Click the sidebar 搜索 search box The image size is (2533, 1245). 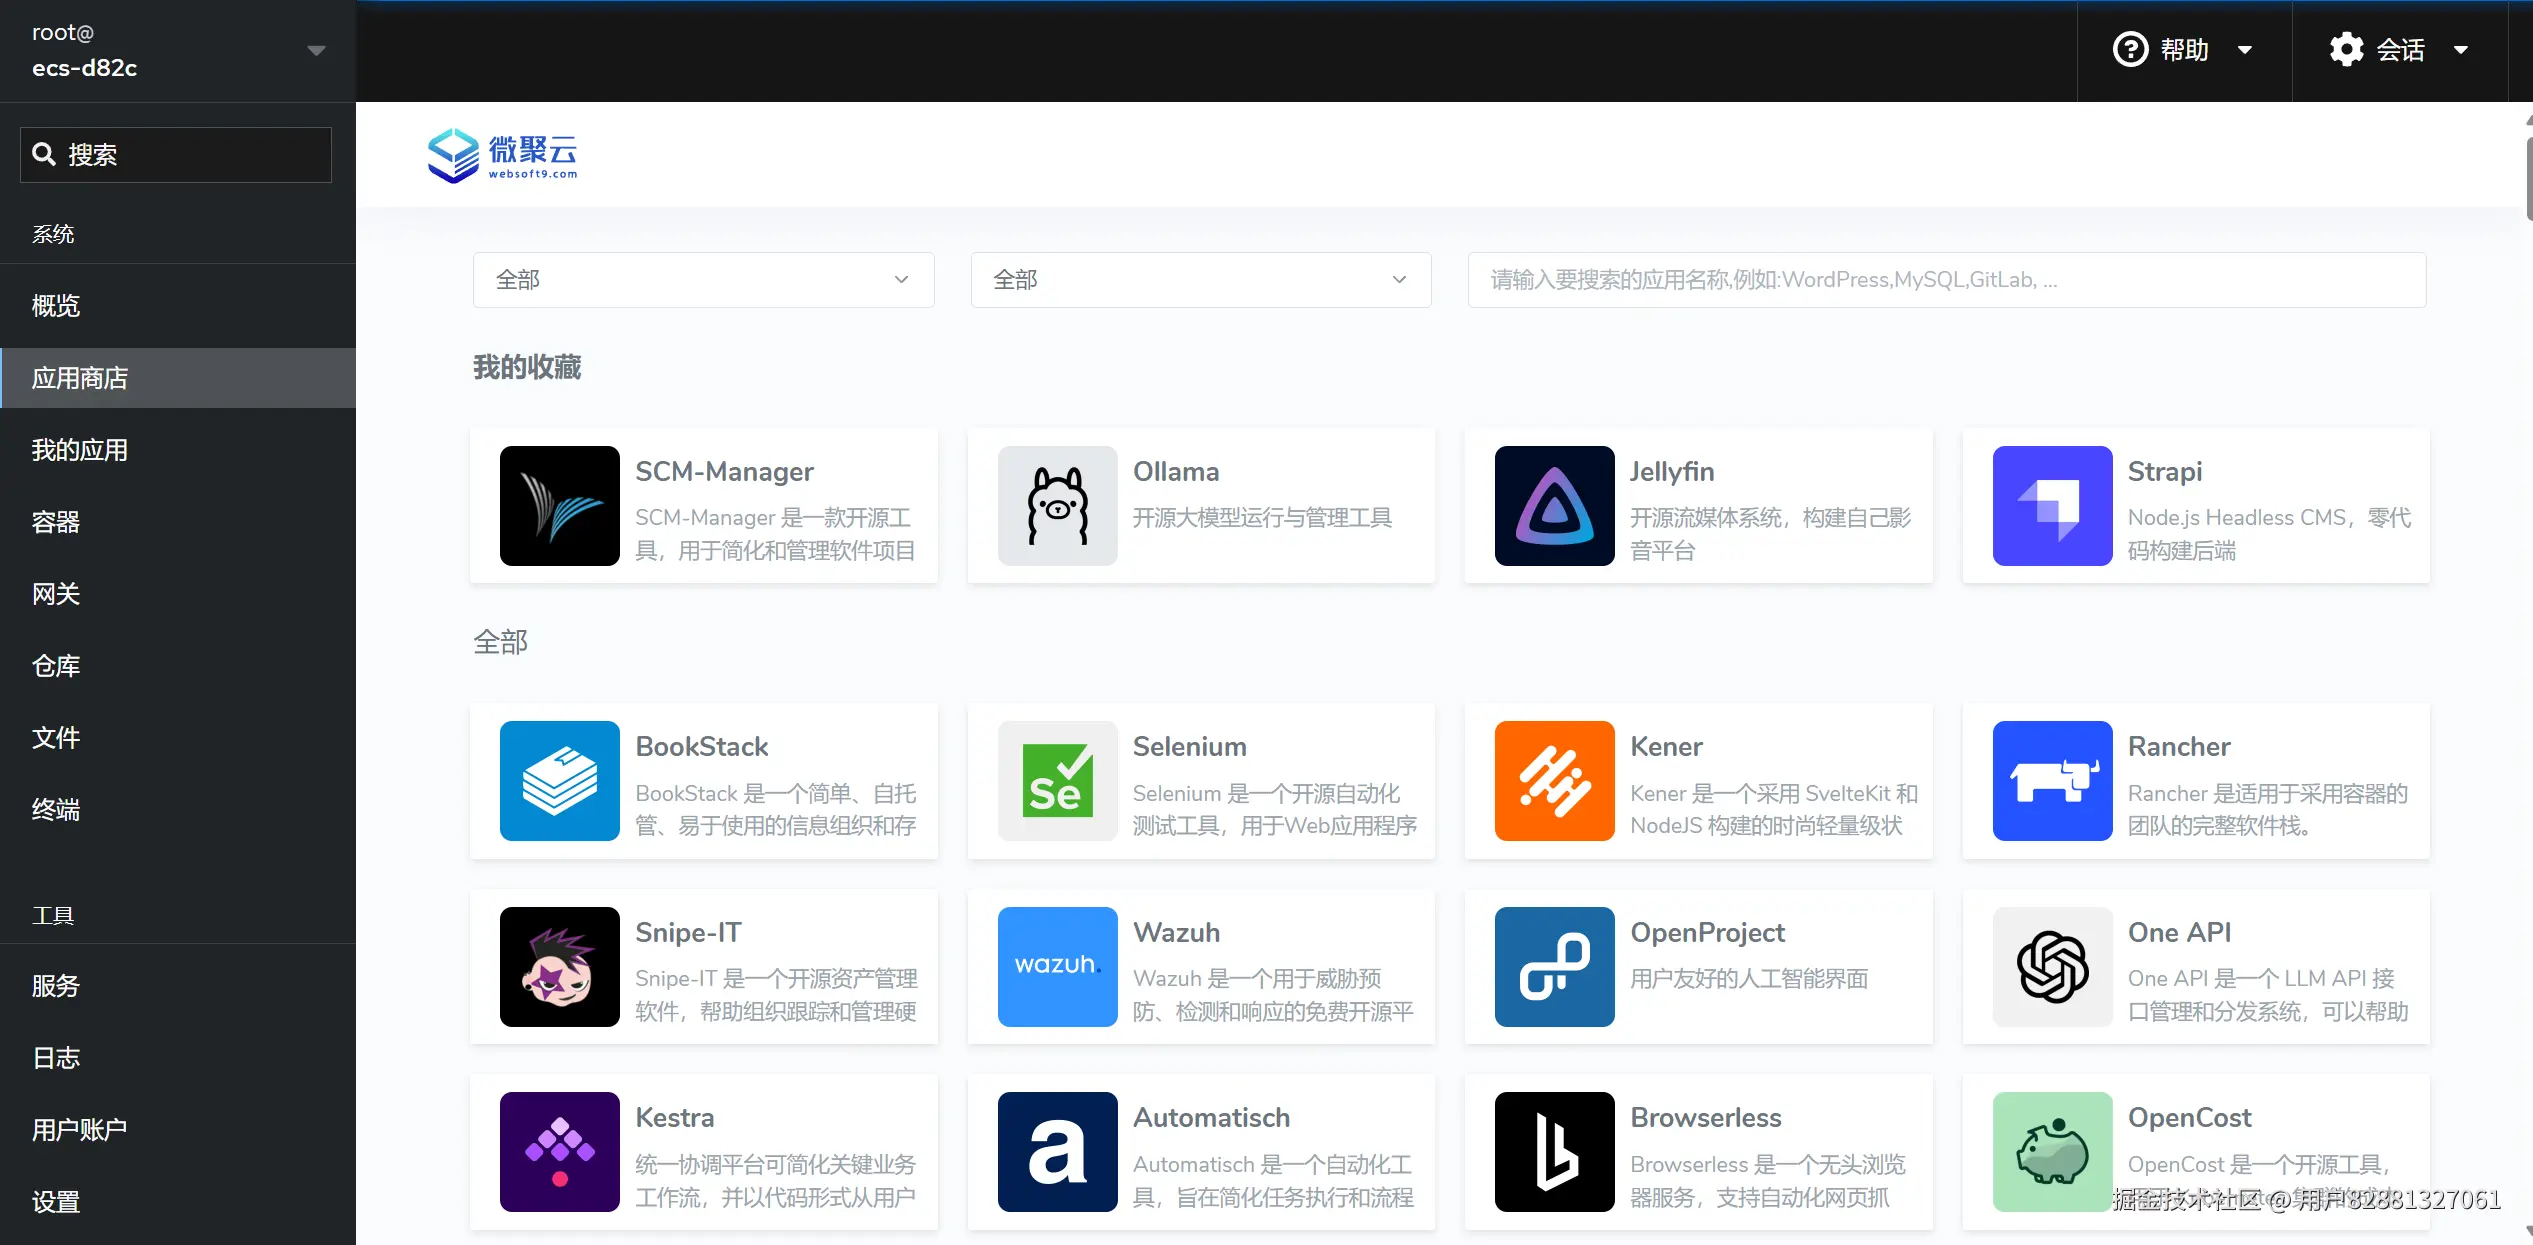pyautogui.click(x=176, y=155)
